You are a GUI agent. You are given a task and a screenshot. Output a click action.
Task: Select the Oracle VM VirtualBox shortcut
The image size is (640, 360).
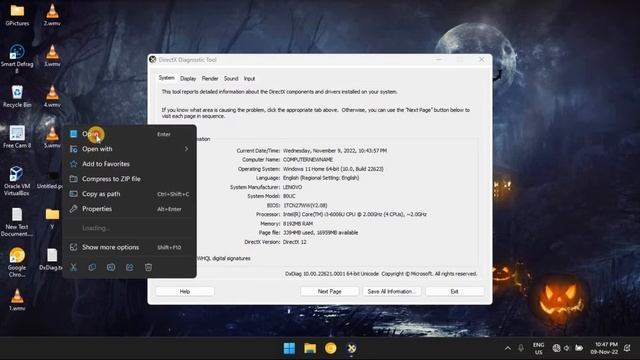pyautogui.click(x=17, y=181)
